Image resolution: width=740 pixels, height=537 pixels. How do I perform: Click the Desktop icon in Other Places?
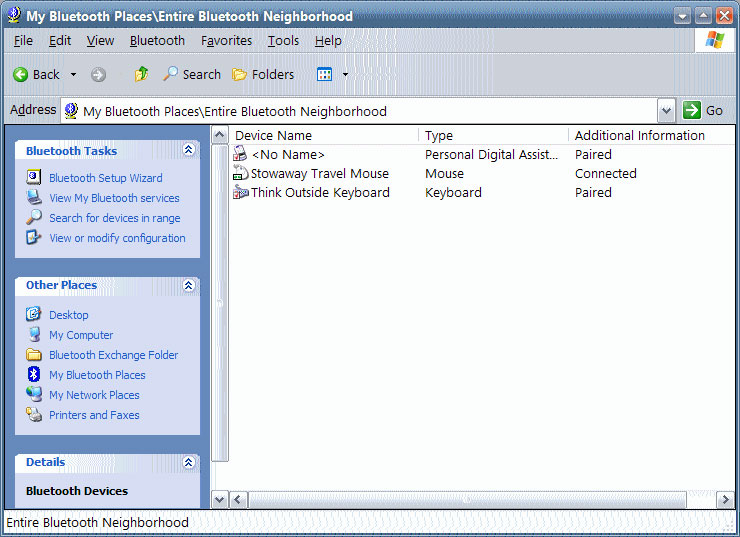[x=34, y=314]
